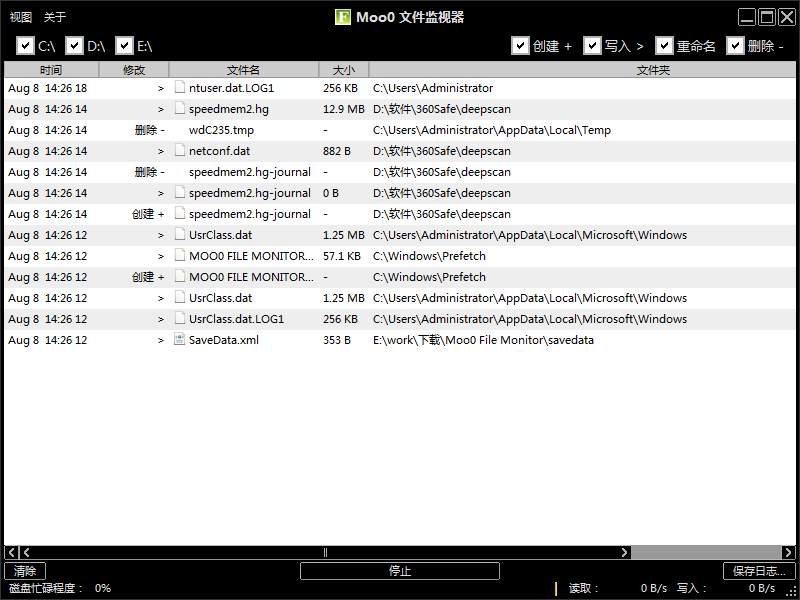Image resolution: width=800 pixels, height=600 pixels.
Task: Open the 视图 (View) menu
Action: (x=19, y=17)
